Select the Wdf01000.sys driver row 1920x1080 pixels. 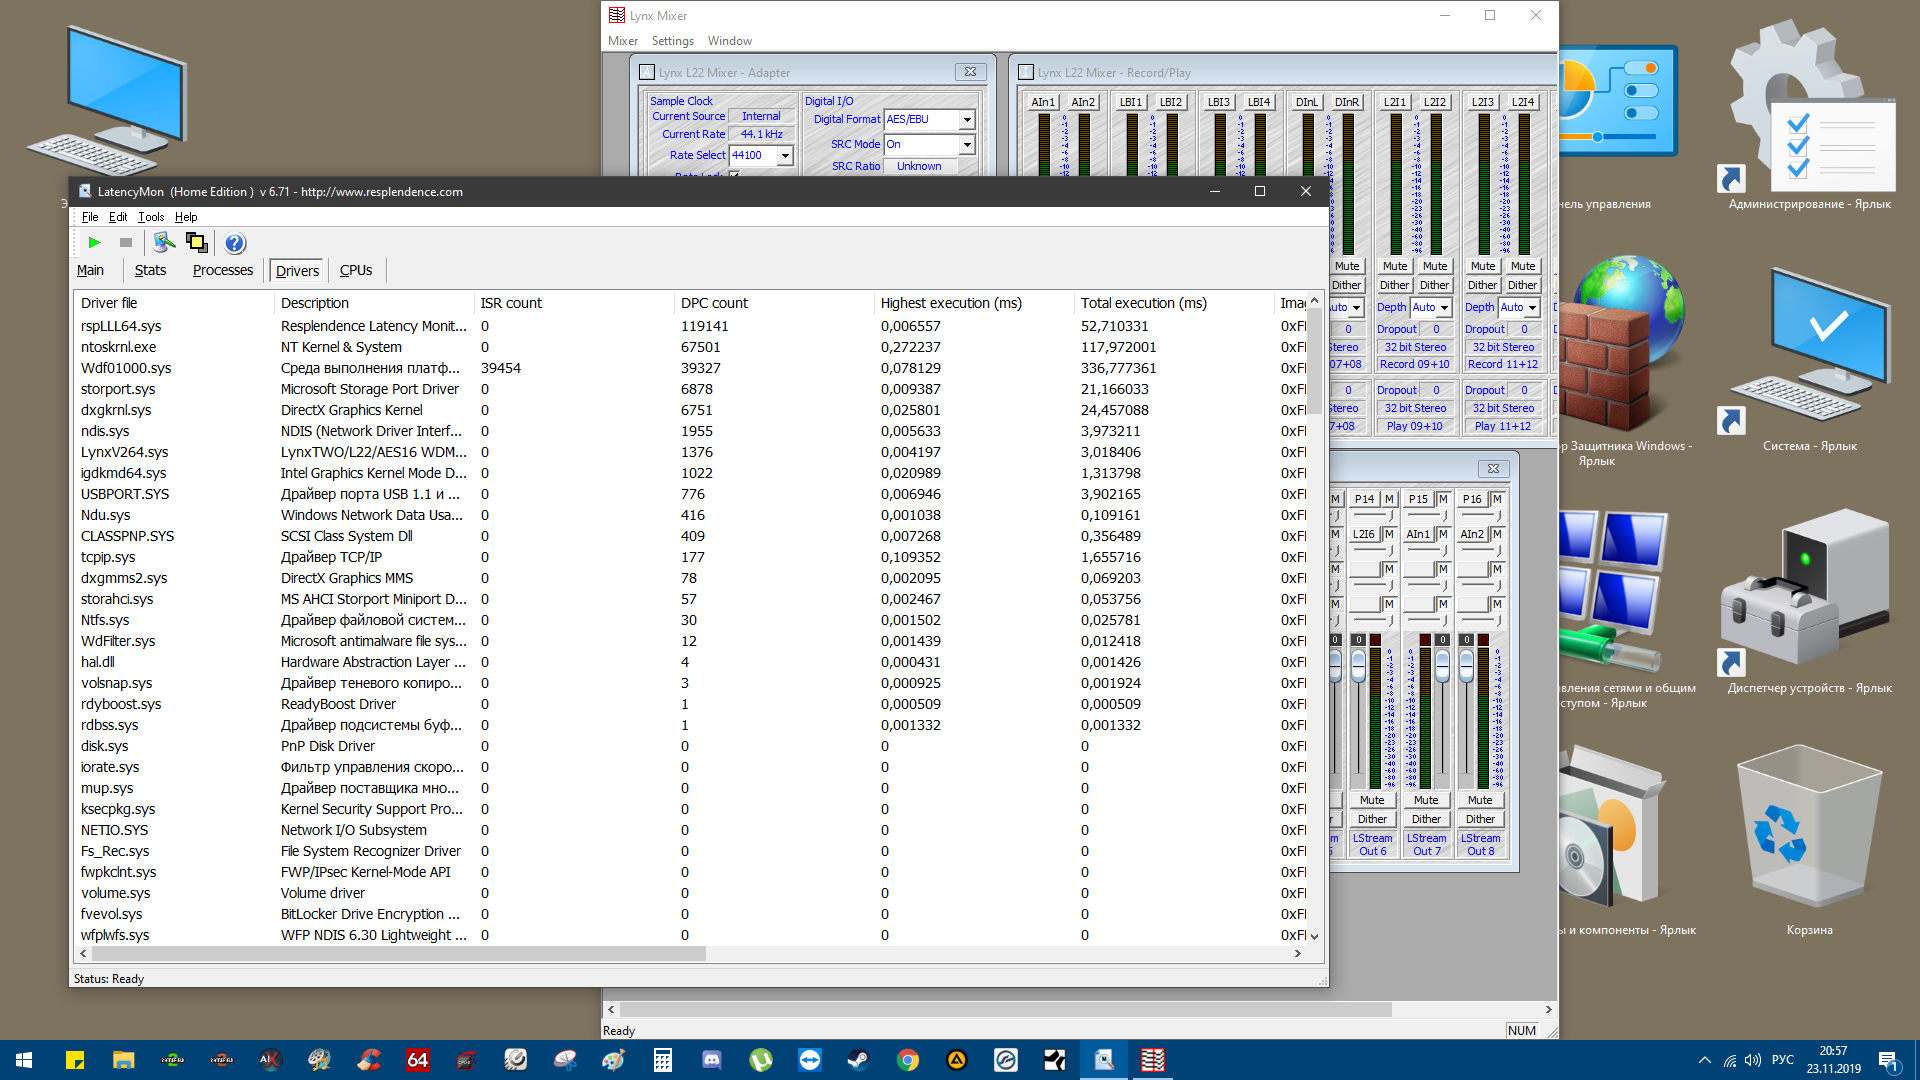click(x=690, y=368)
